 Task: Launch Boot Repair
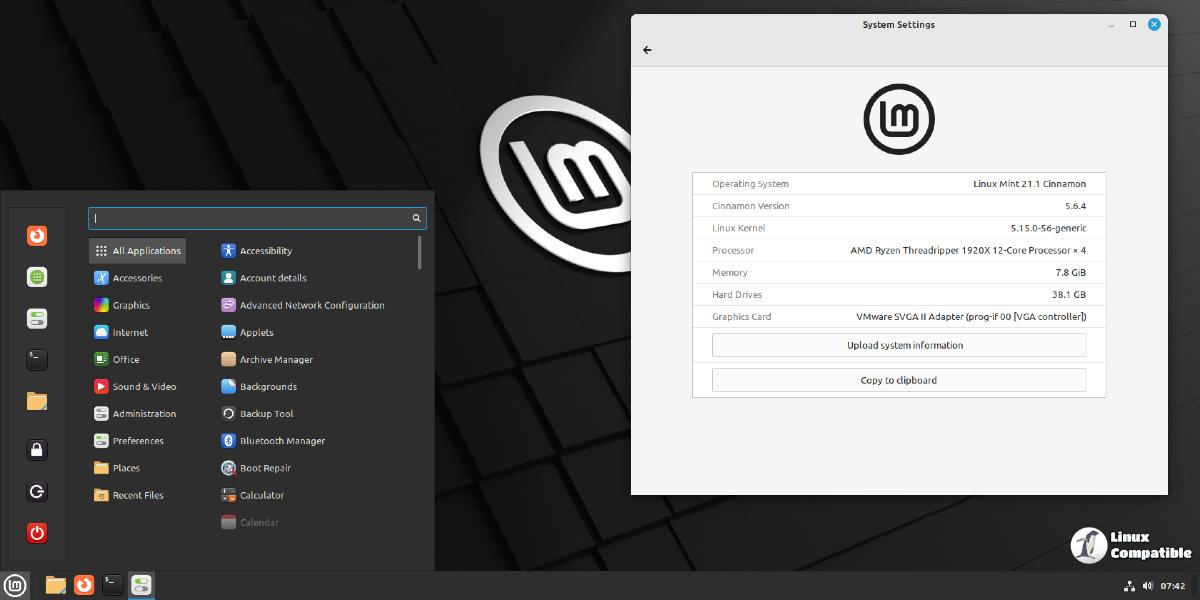(256, 467)
